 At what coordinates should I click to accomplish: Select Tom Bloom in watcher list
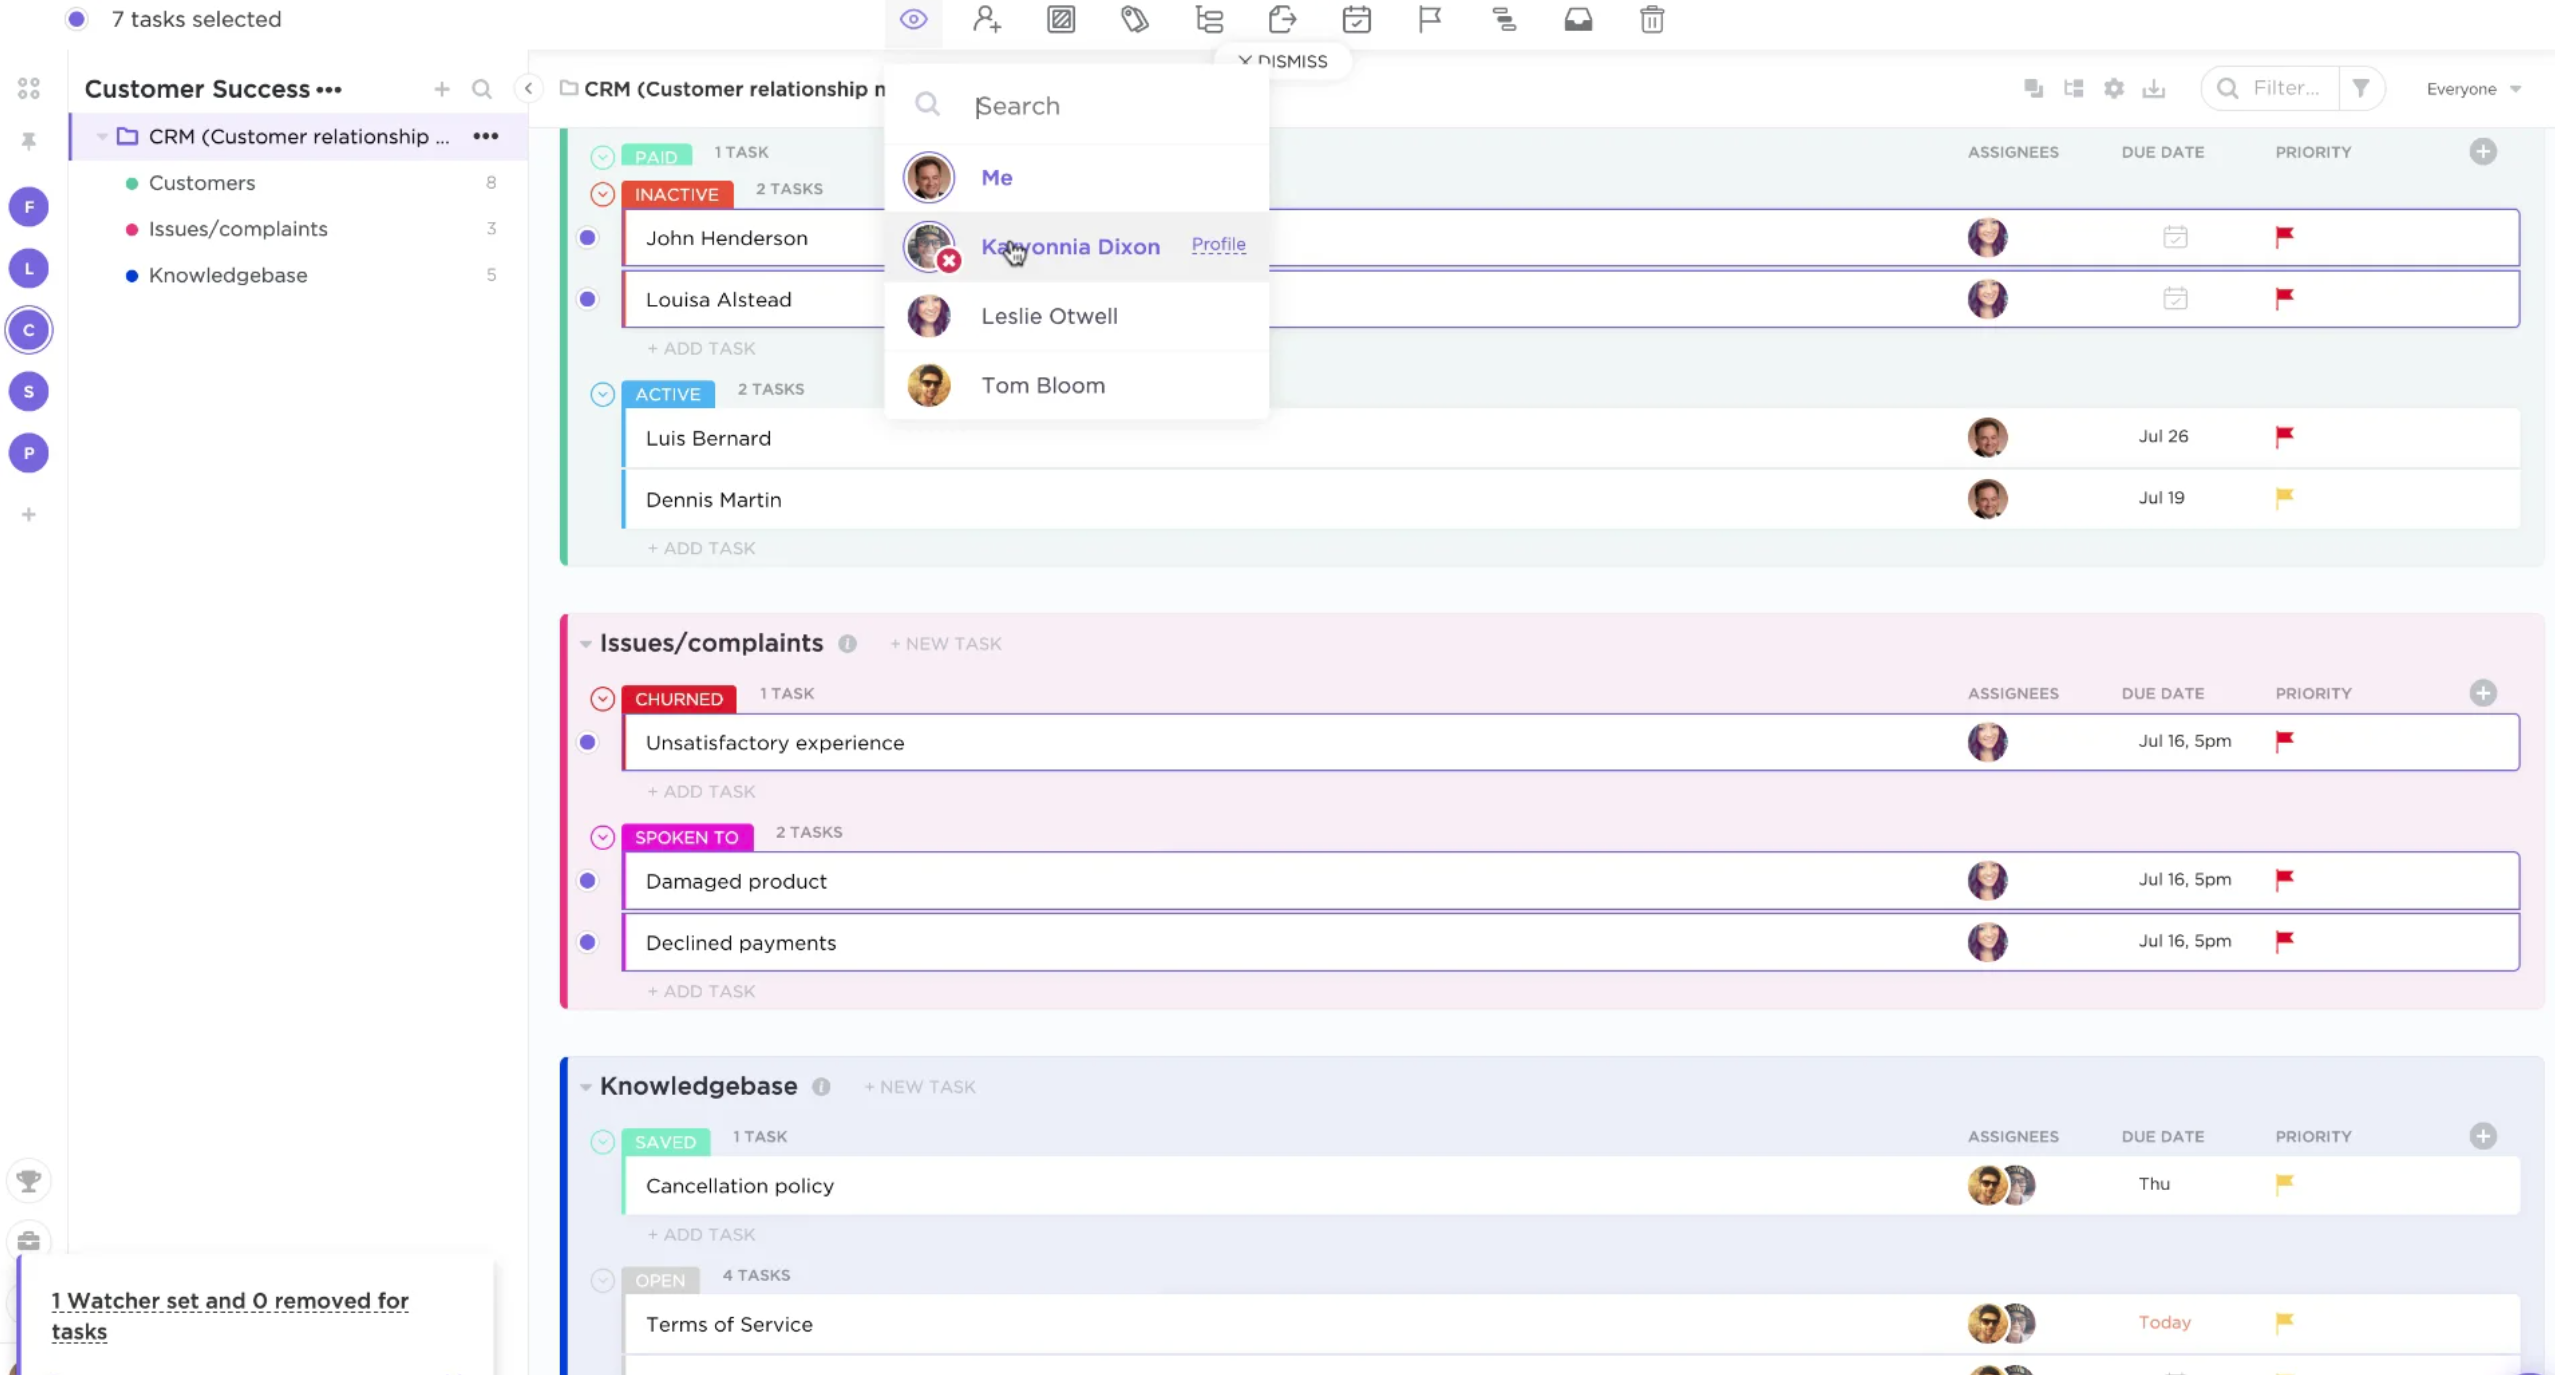pos(1043,386)
